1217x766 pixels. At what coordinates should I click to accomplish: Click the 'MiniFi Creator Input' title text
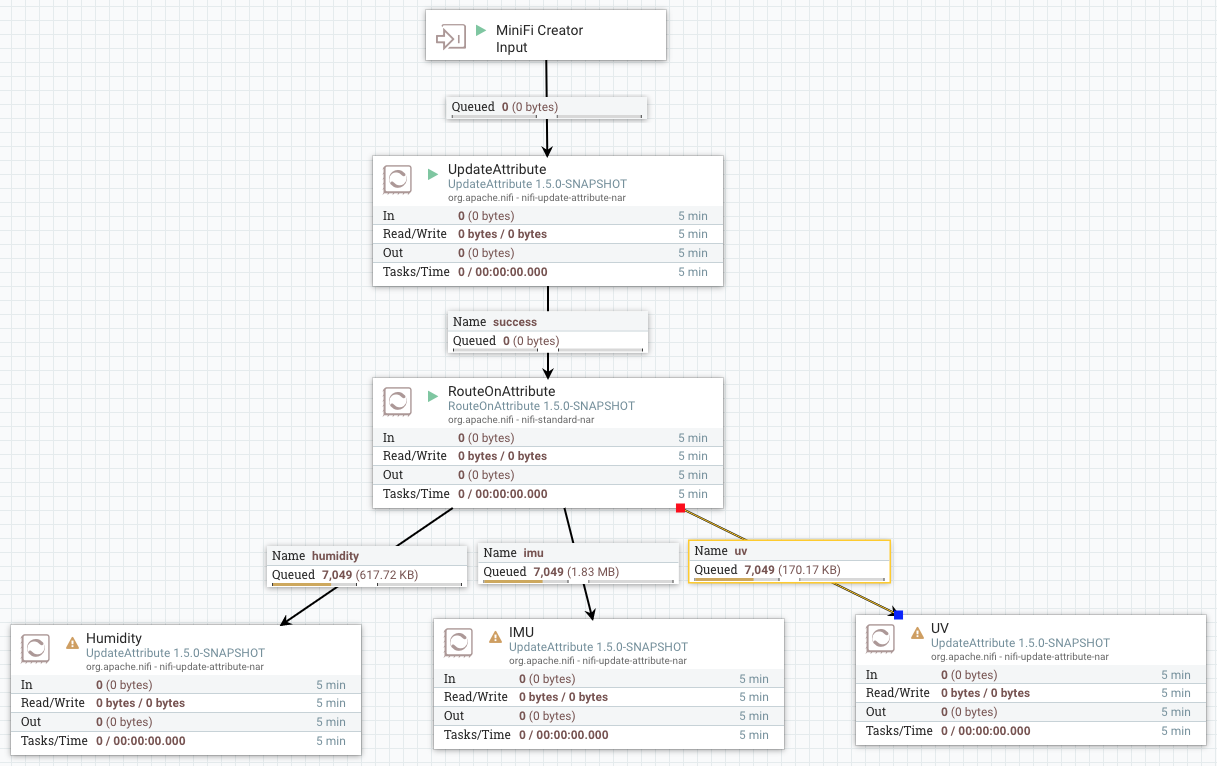click(x=540, y=38)
